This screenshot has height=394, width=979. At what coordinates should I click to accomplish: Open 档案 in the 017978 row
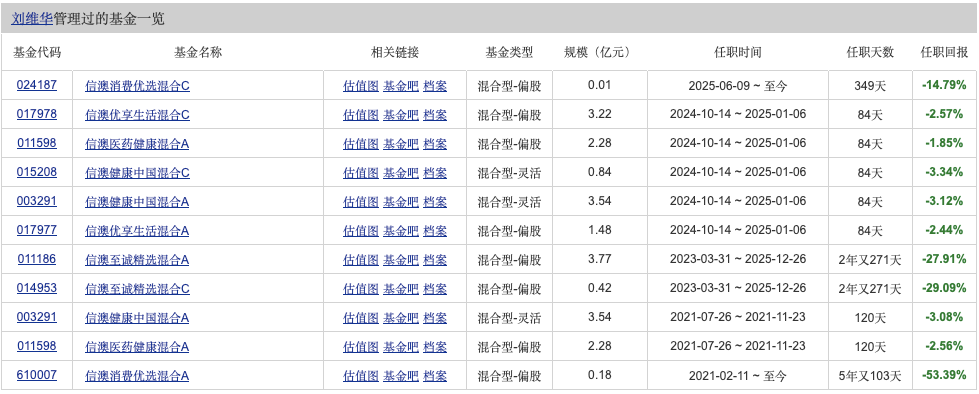tap(435, 115)
